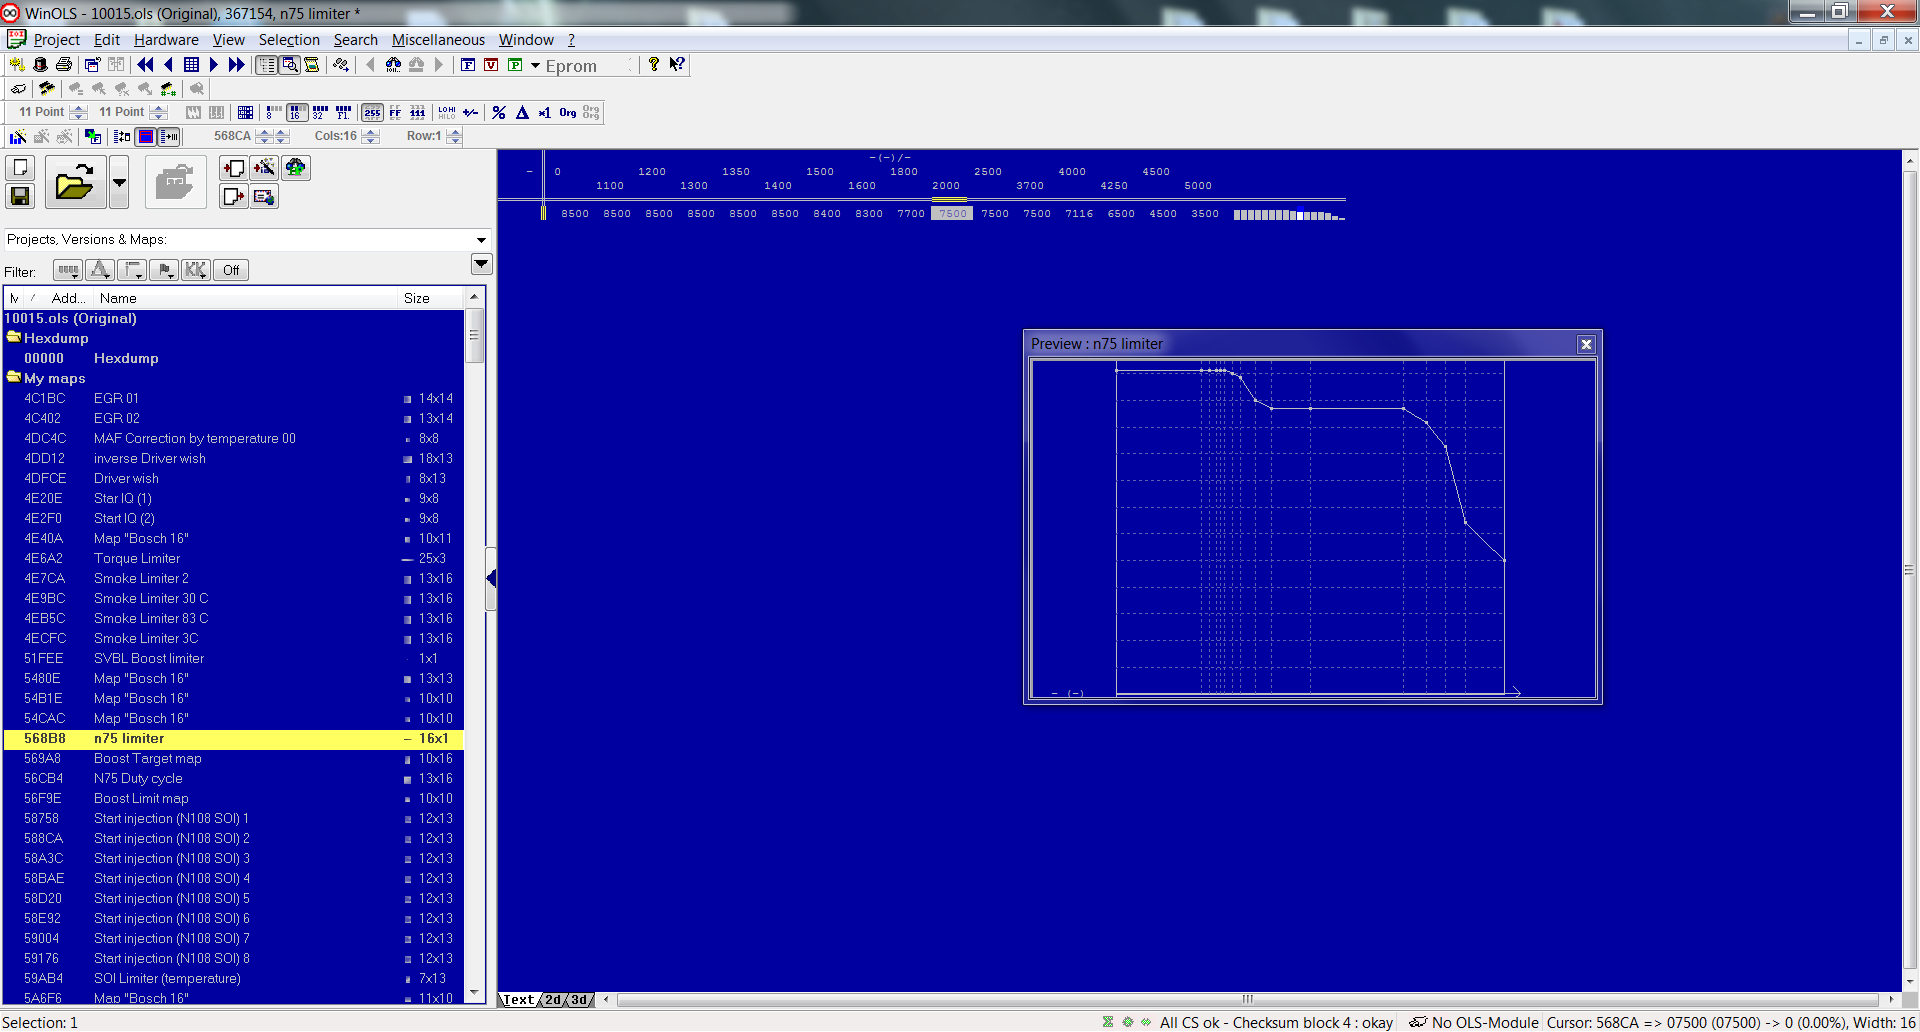The width and height of the screenshot is (1920, 1032).
Task: Click the save floppy disk icon
Action: tap(20, 196)
